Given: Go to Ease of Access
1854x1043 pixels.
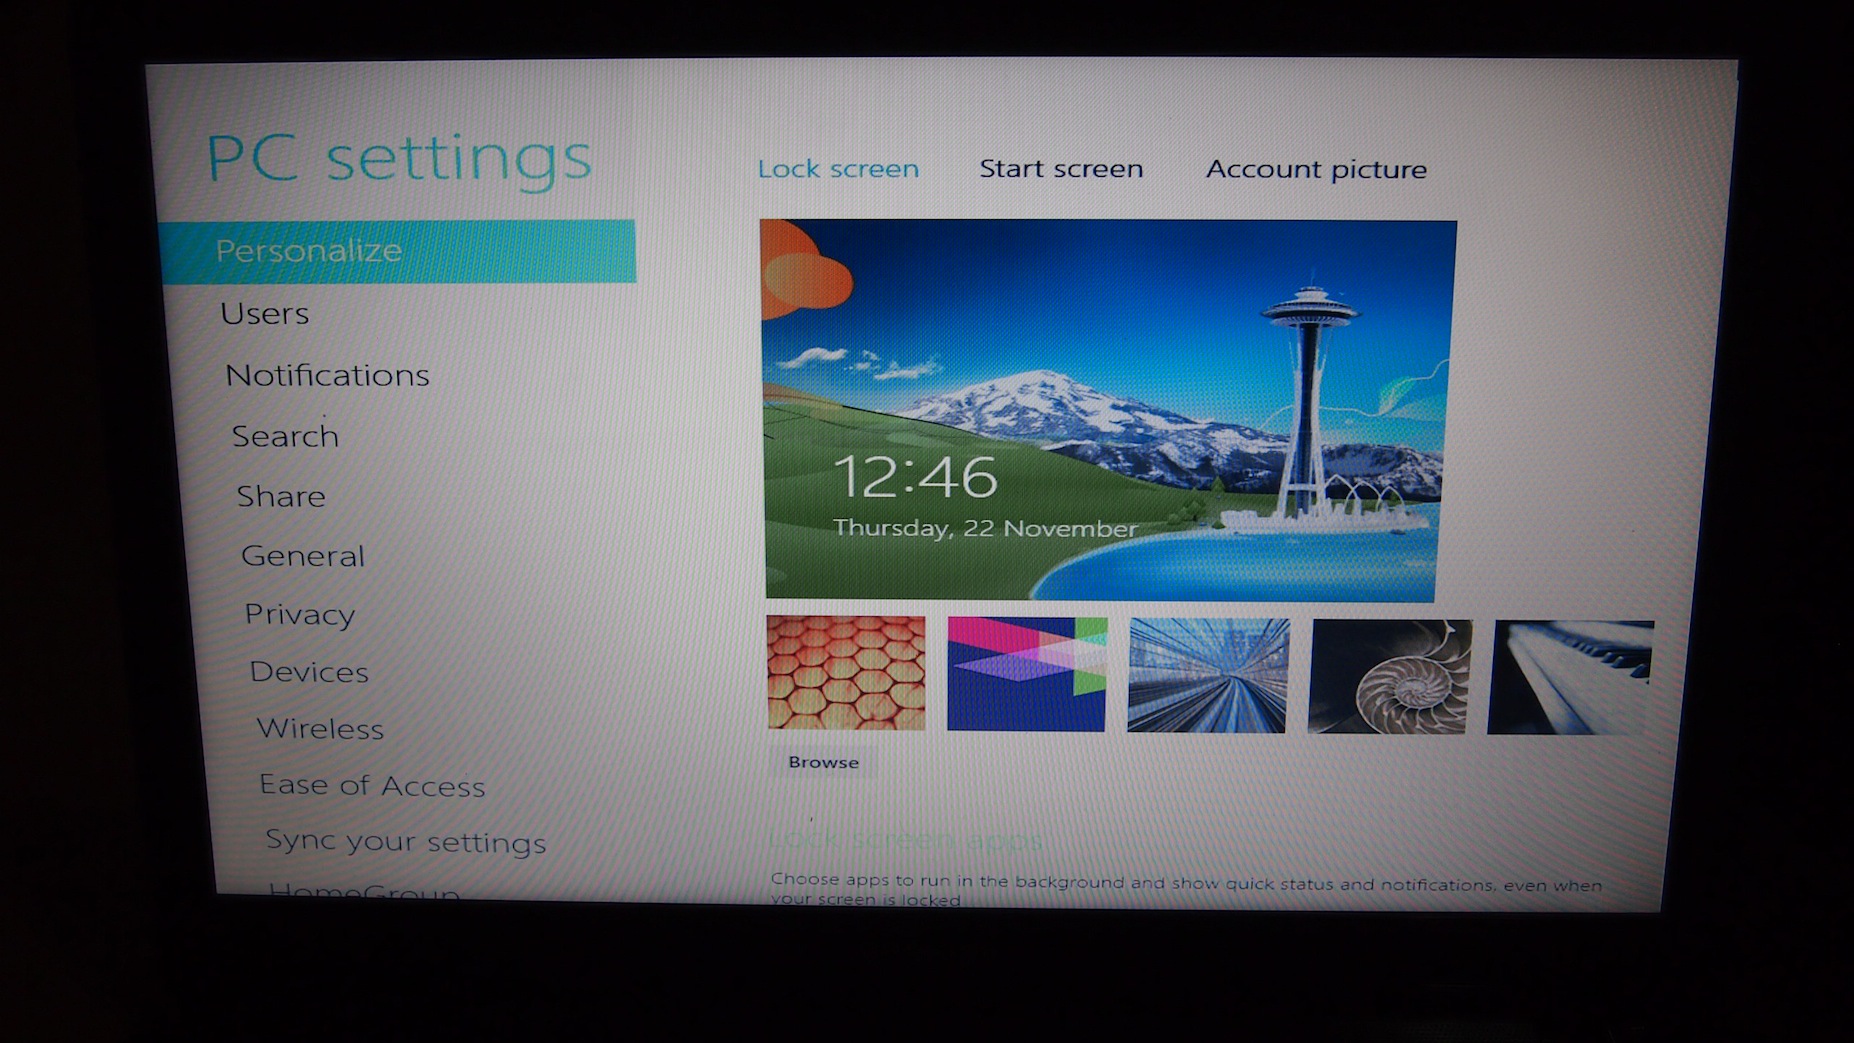Looking at the screenshot, I should click(372, 785).
